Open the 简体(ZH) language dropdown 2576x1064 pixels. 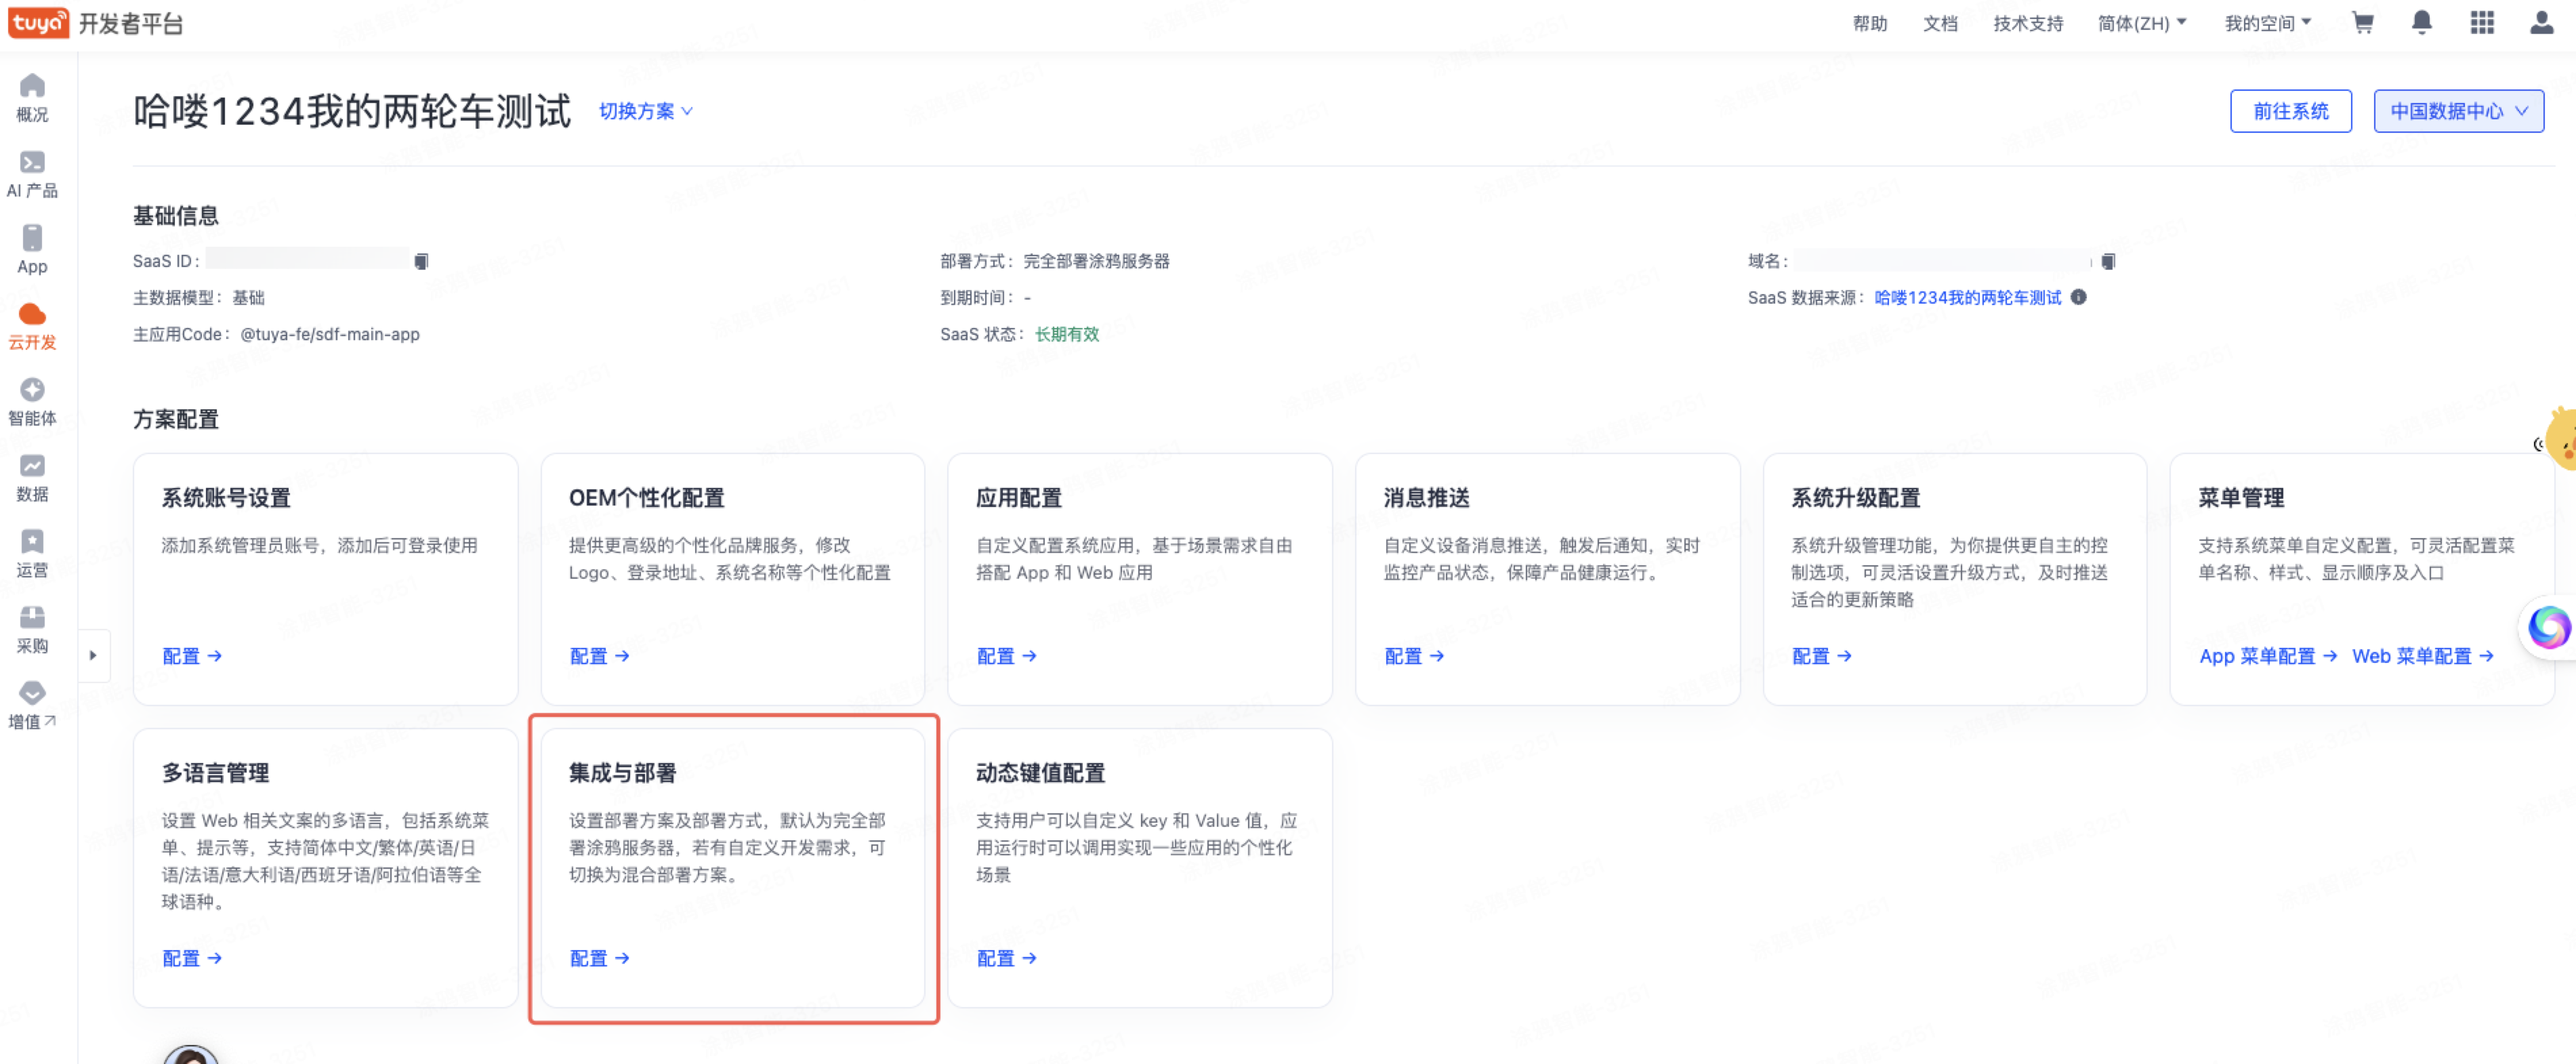(x=2141, y=22)
